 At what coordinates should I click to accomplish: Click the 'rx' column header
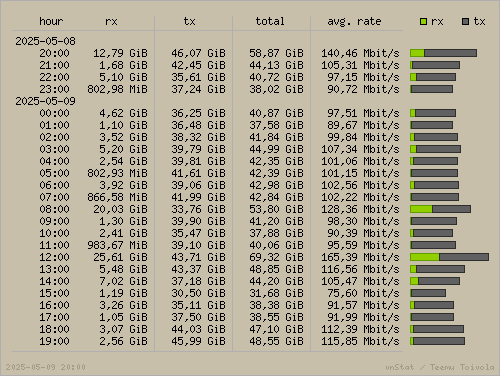(111, 22)
